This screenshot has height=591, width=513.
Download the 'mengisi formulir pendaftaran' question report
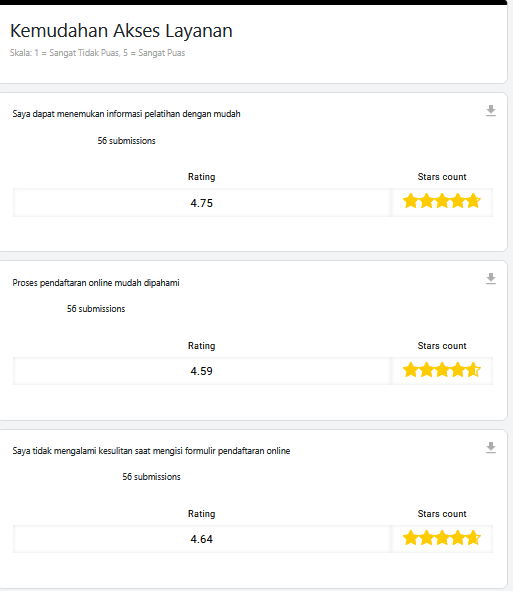click(490, 447)
